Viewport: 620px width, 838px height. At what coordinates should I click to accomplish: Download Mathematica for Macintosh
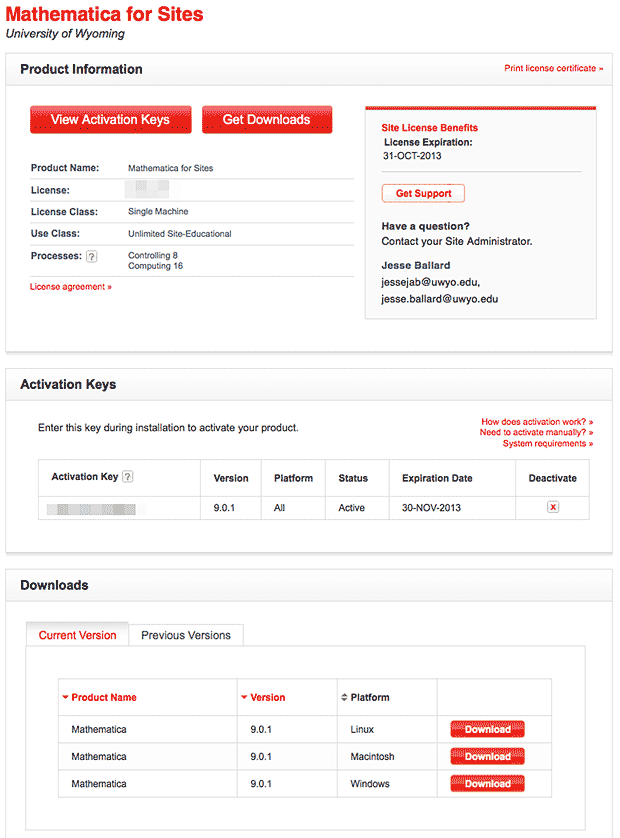(487, 756)
